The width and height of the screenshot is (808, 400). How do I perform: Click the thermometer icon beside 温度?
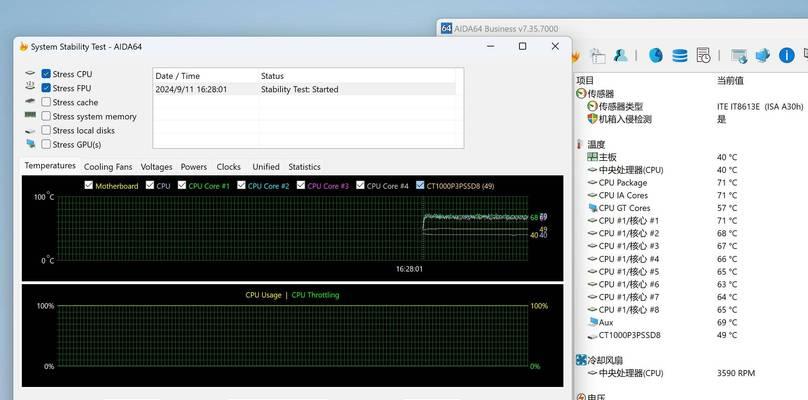click(580, 144)
